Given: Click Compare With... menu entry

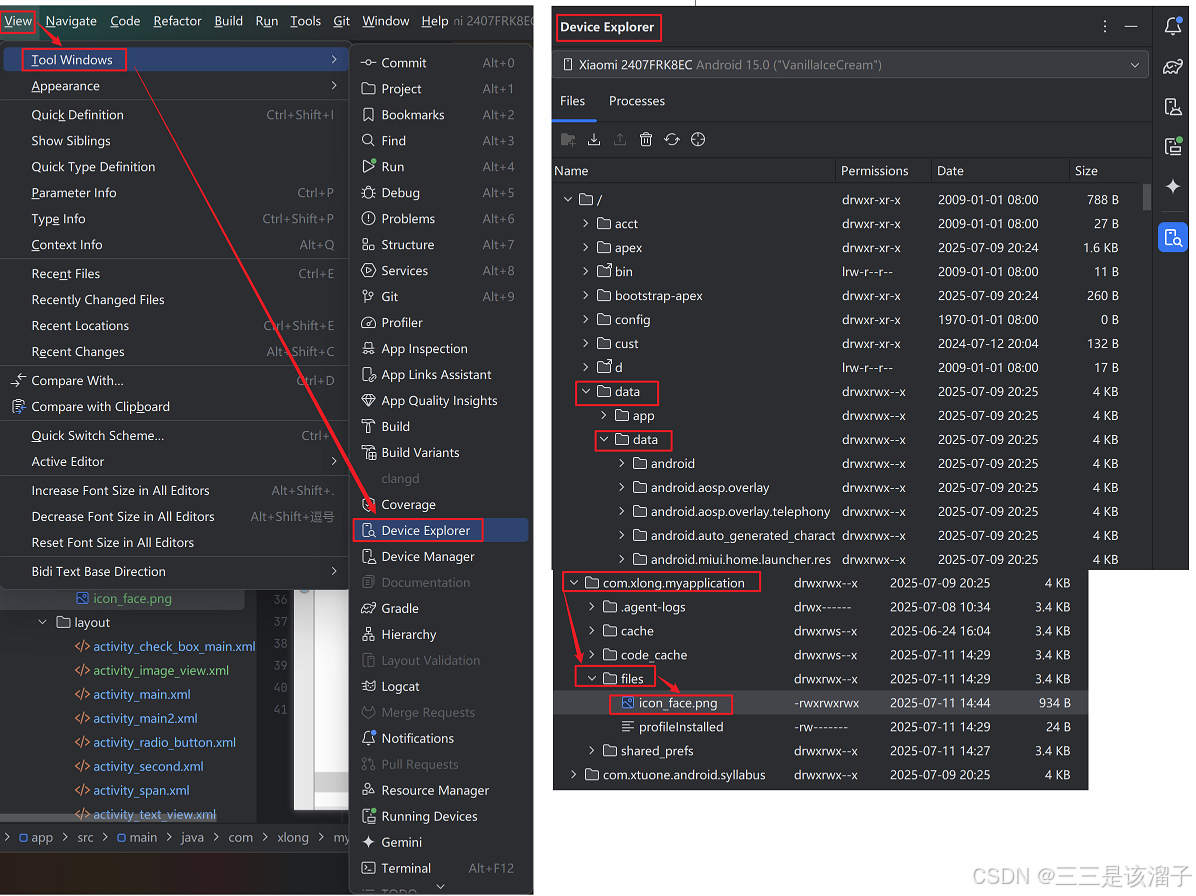Looking at the screenshot, I should [175, 380].
